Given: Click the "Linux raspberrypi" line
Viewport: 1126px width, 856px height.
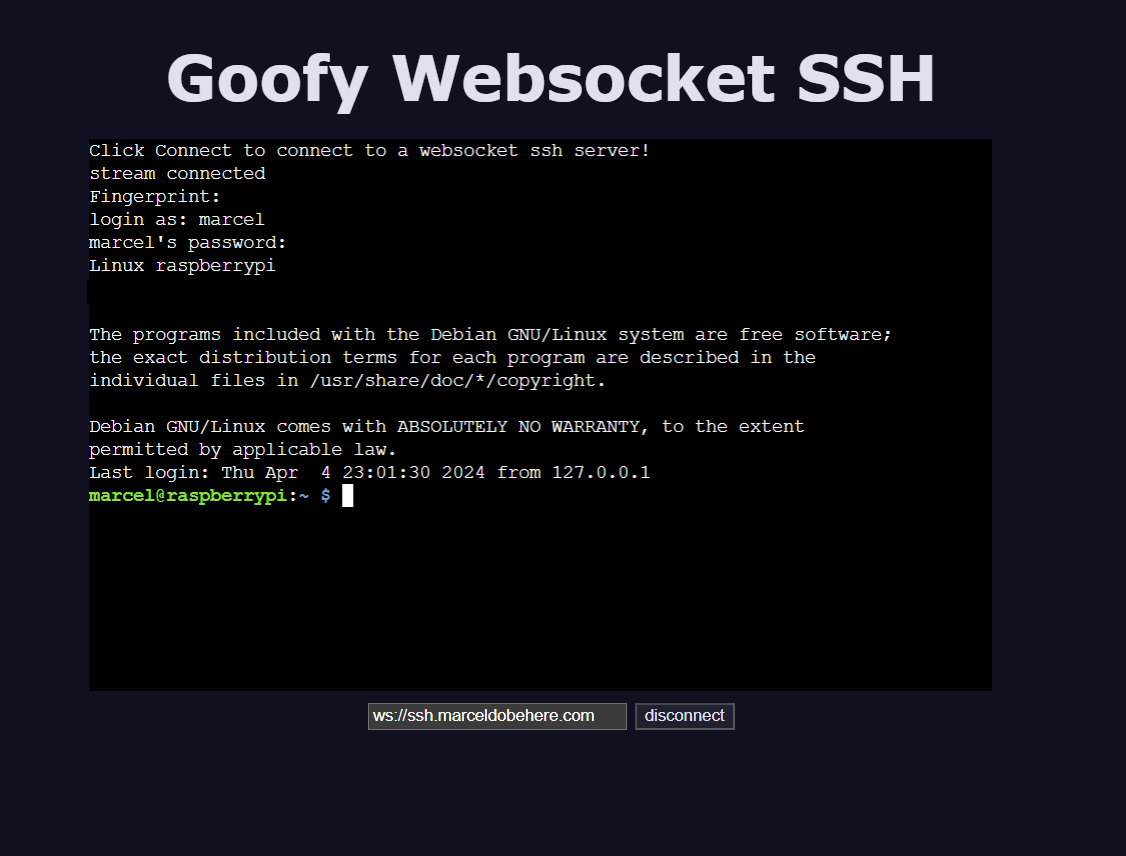Looking at the screenshot, I should pos(182,266).
